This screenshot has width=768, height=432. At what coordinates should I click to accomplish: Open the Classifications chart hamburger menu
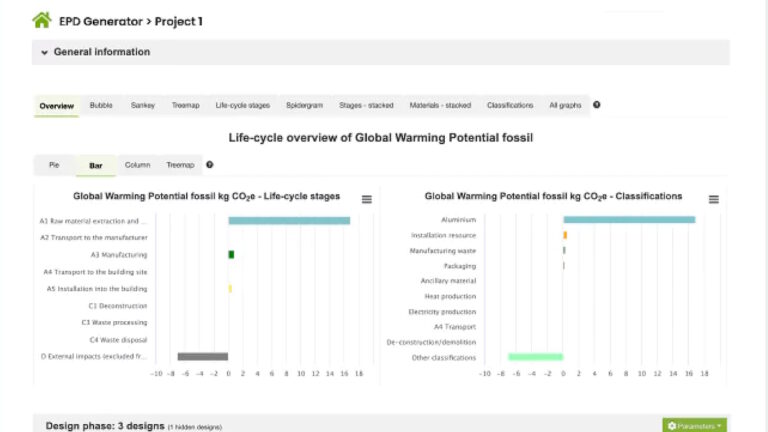(713, 199)
